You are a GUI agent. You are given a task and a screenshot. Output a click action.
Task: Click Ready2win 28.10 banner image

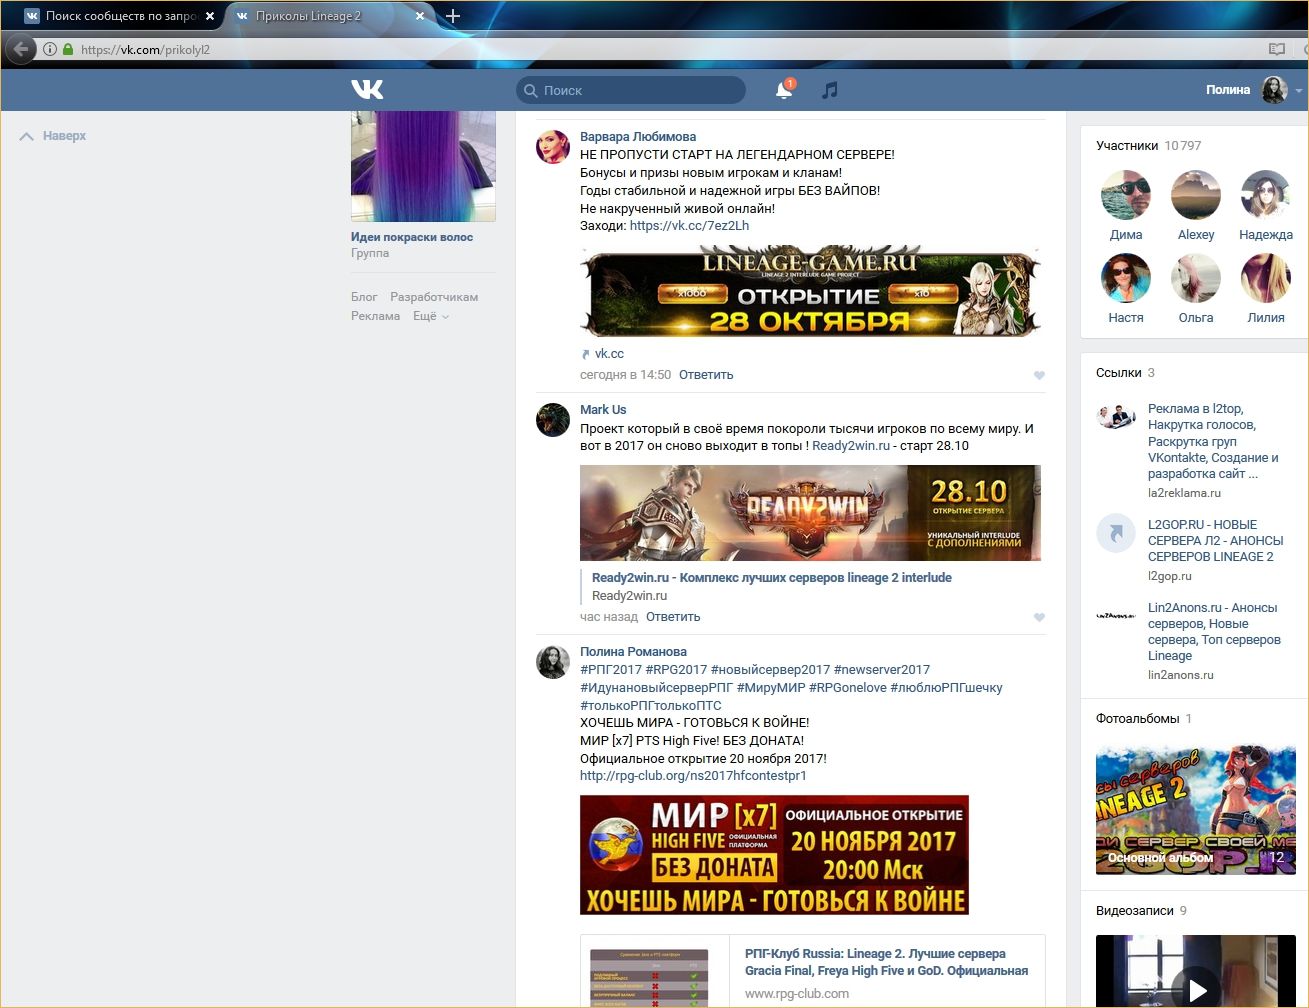810,513
